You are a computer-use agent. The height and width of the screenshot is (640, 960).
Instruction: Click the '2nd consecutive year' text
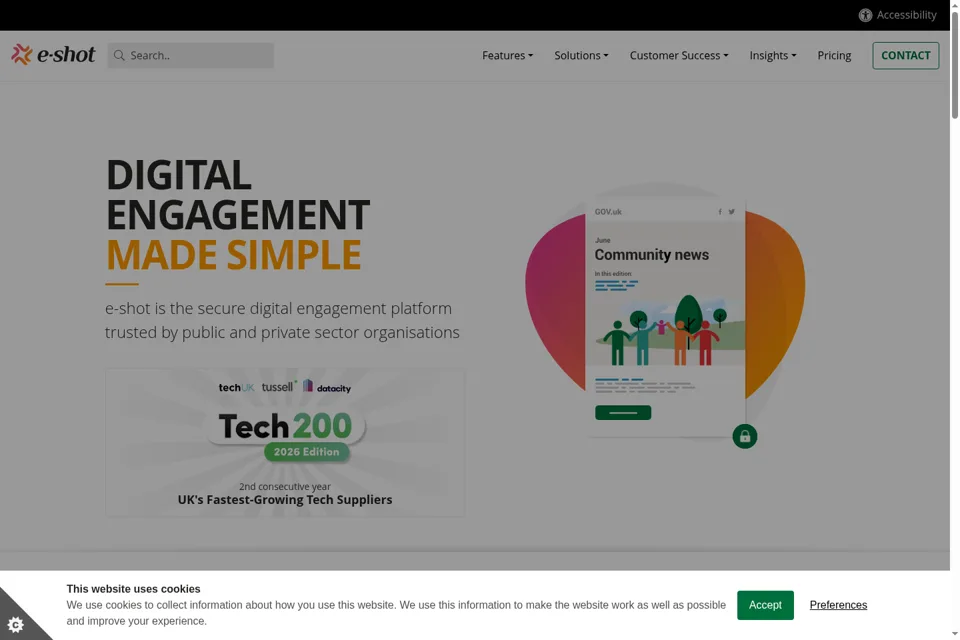pos(285,486)
